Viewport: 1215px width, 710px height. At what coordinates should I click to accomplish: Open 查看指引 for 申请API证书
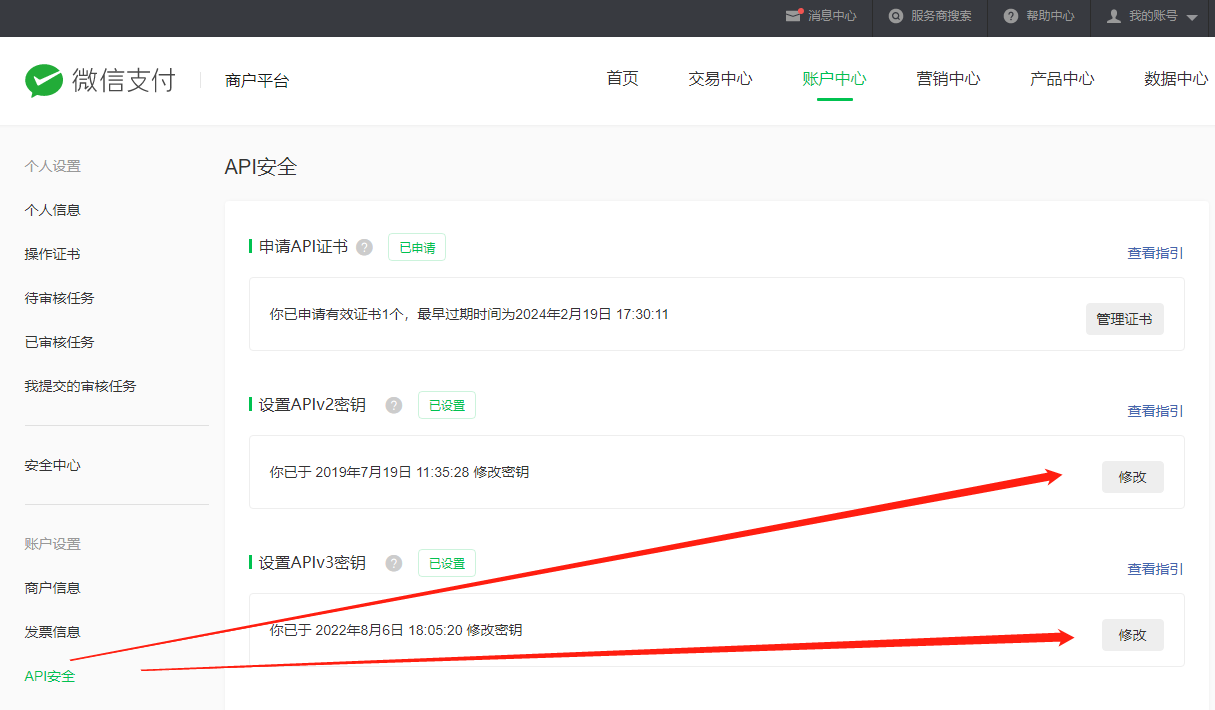1156,253
